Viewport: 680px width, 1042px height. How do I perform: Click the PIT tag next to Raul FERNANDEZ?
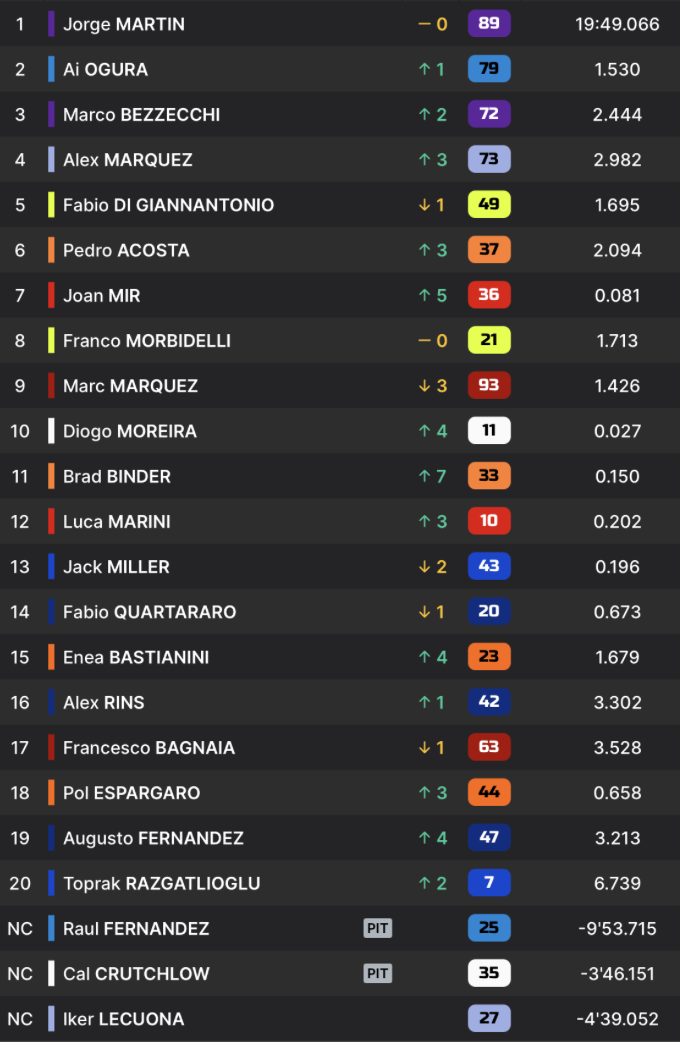tap(378, 928)
